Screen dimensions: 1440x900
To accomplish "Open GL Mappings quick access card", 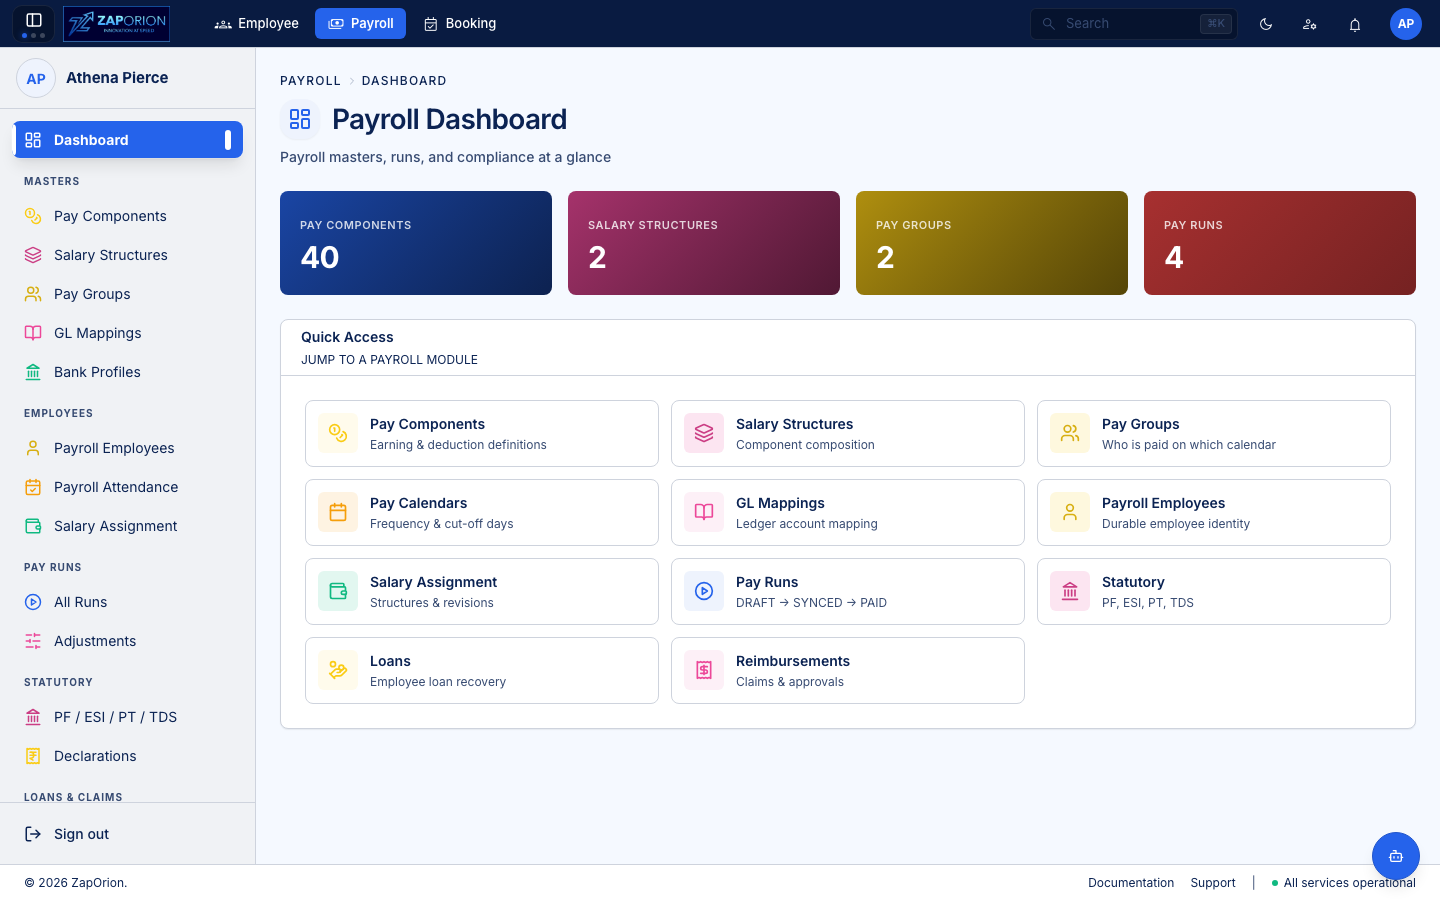I will pos(848,512).
